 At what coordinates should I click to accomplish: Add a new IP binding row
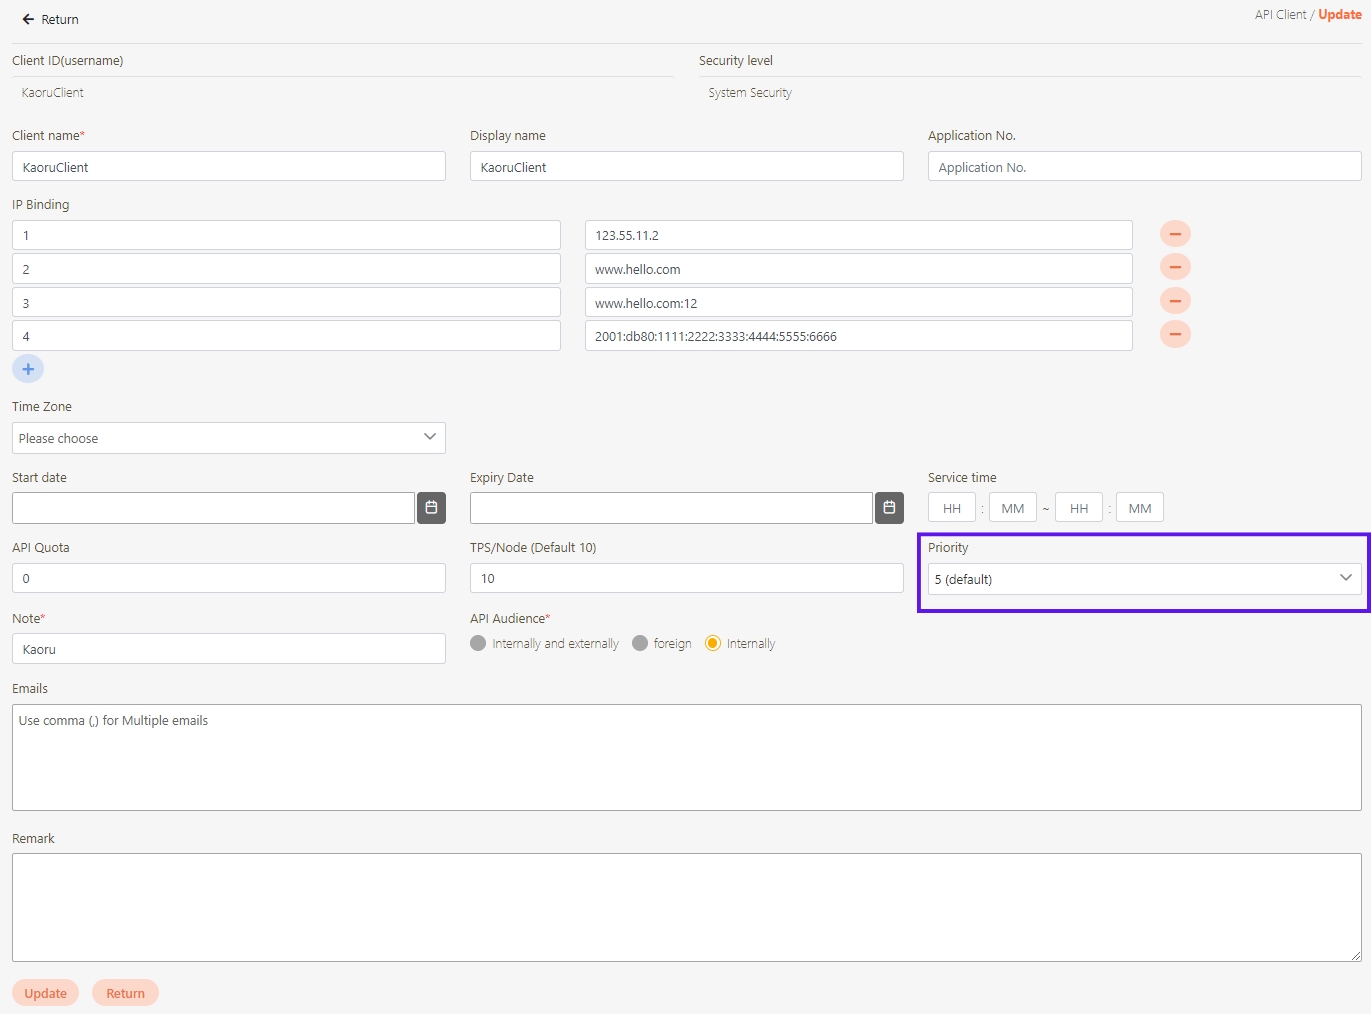point(28,369)
